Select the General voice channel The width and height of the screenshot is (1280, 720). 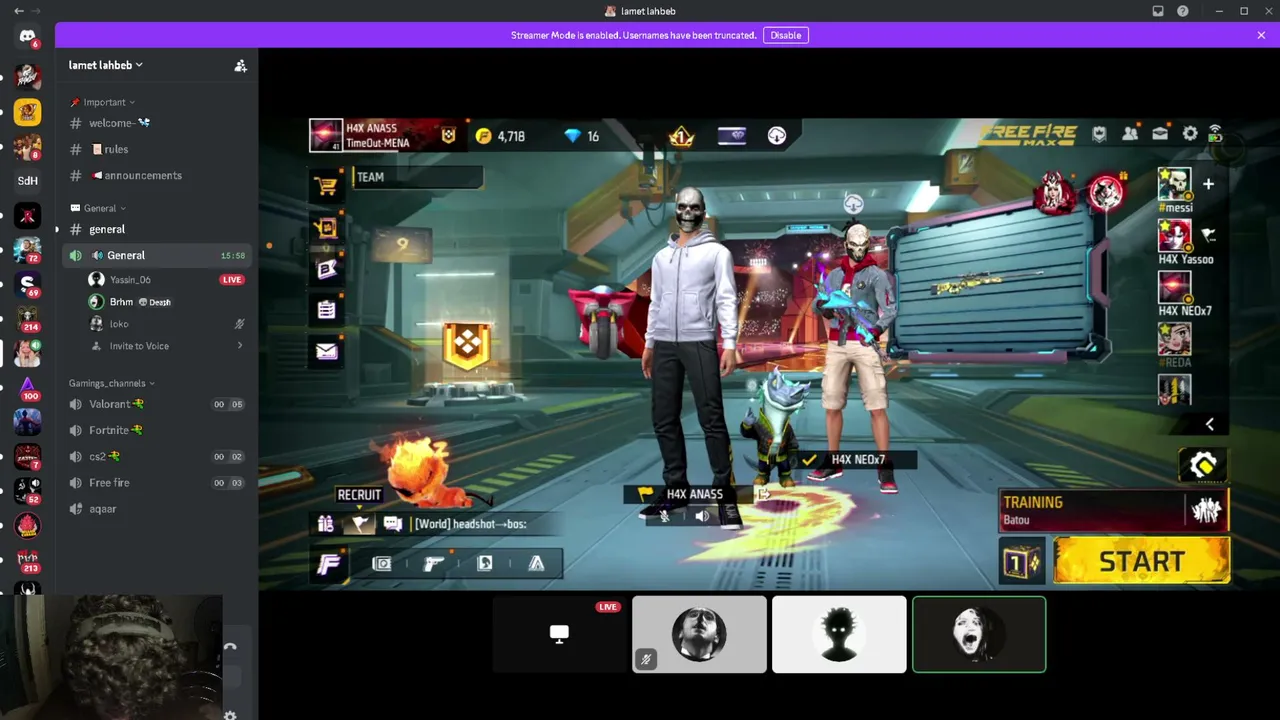click(x=155, y=255)
